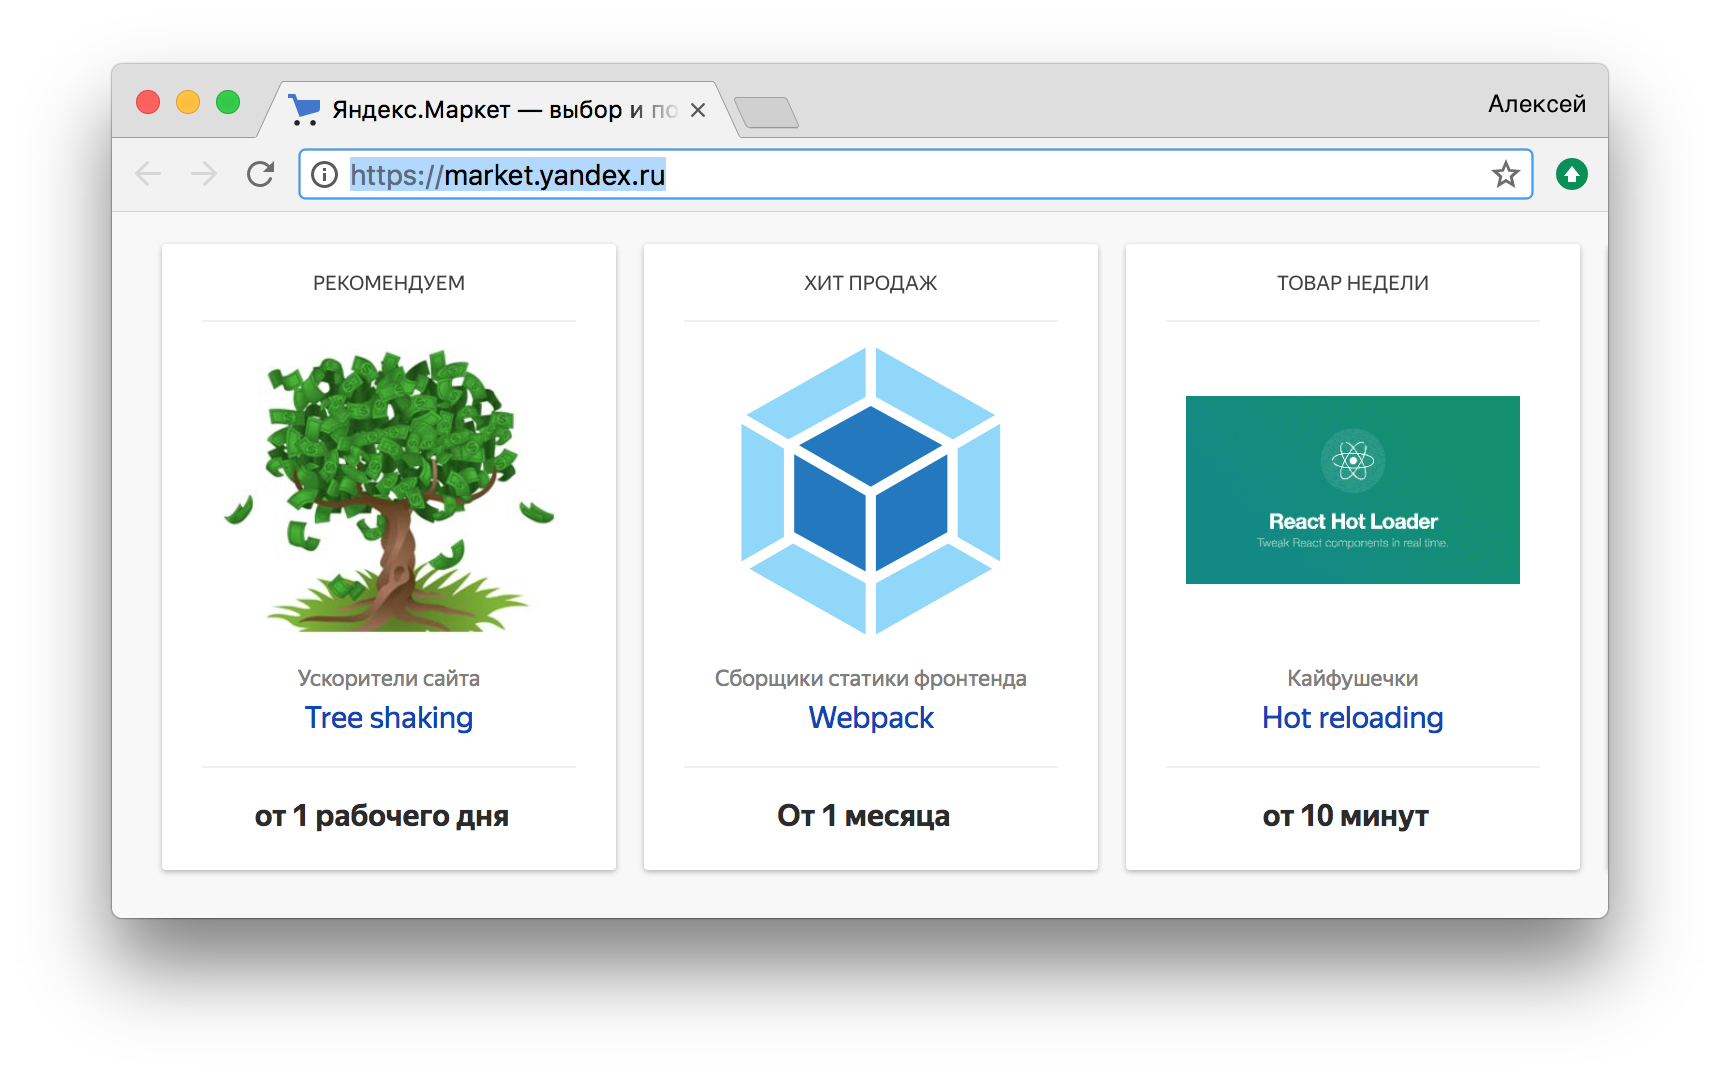Click the React Hot Loader banner image
This screenshot has width=1720, height=1078.
pyautogui.click(x=1352, y=490)
